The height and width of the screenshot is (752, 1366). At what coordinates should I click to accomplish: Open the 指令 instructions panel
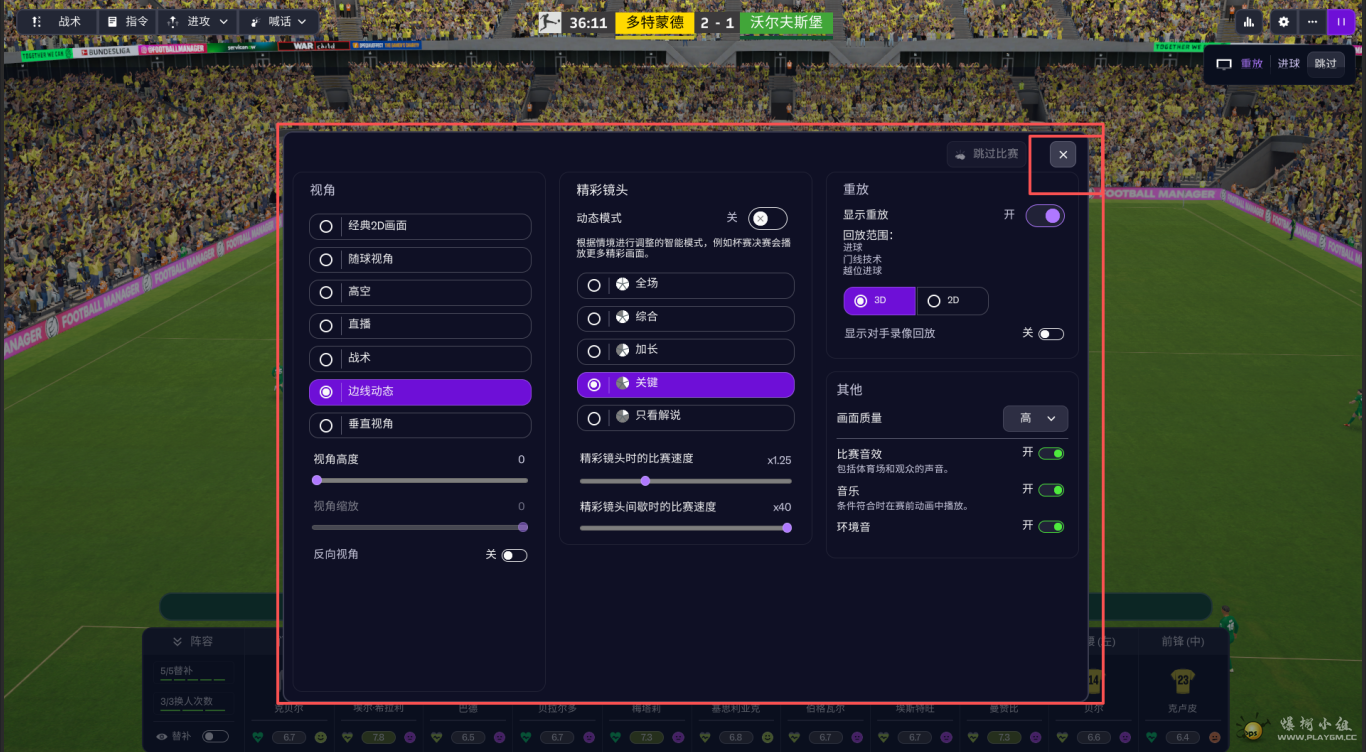[128, 21]
